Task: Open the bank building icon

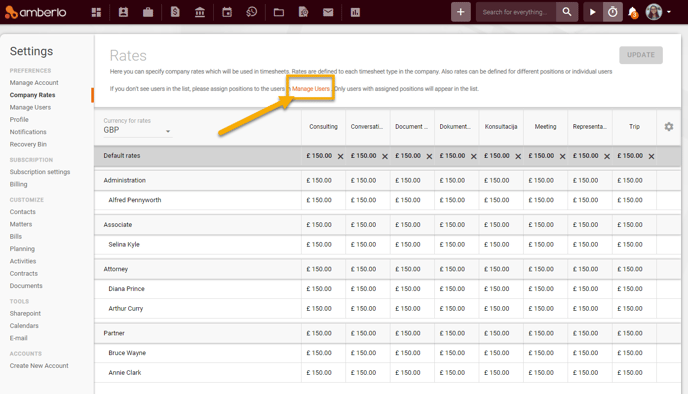Action: coord(200,12)
